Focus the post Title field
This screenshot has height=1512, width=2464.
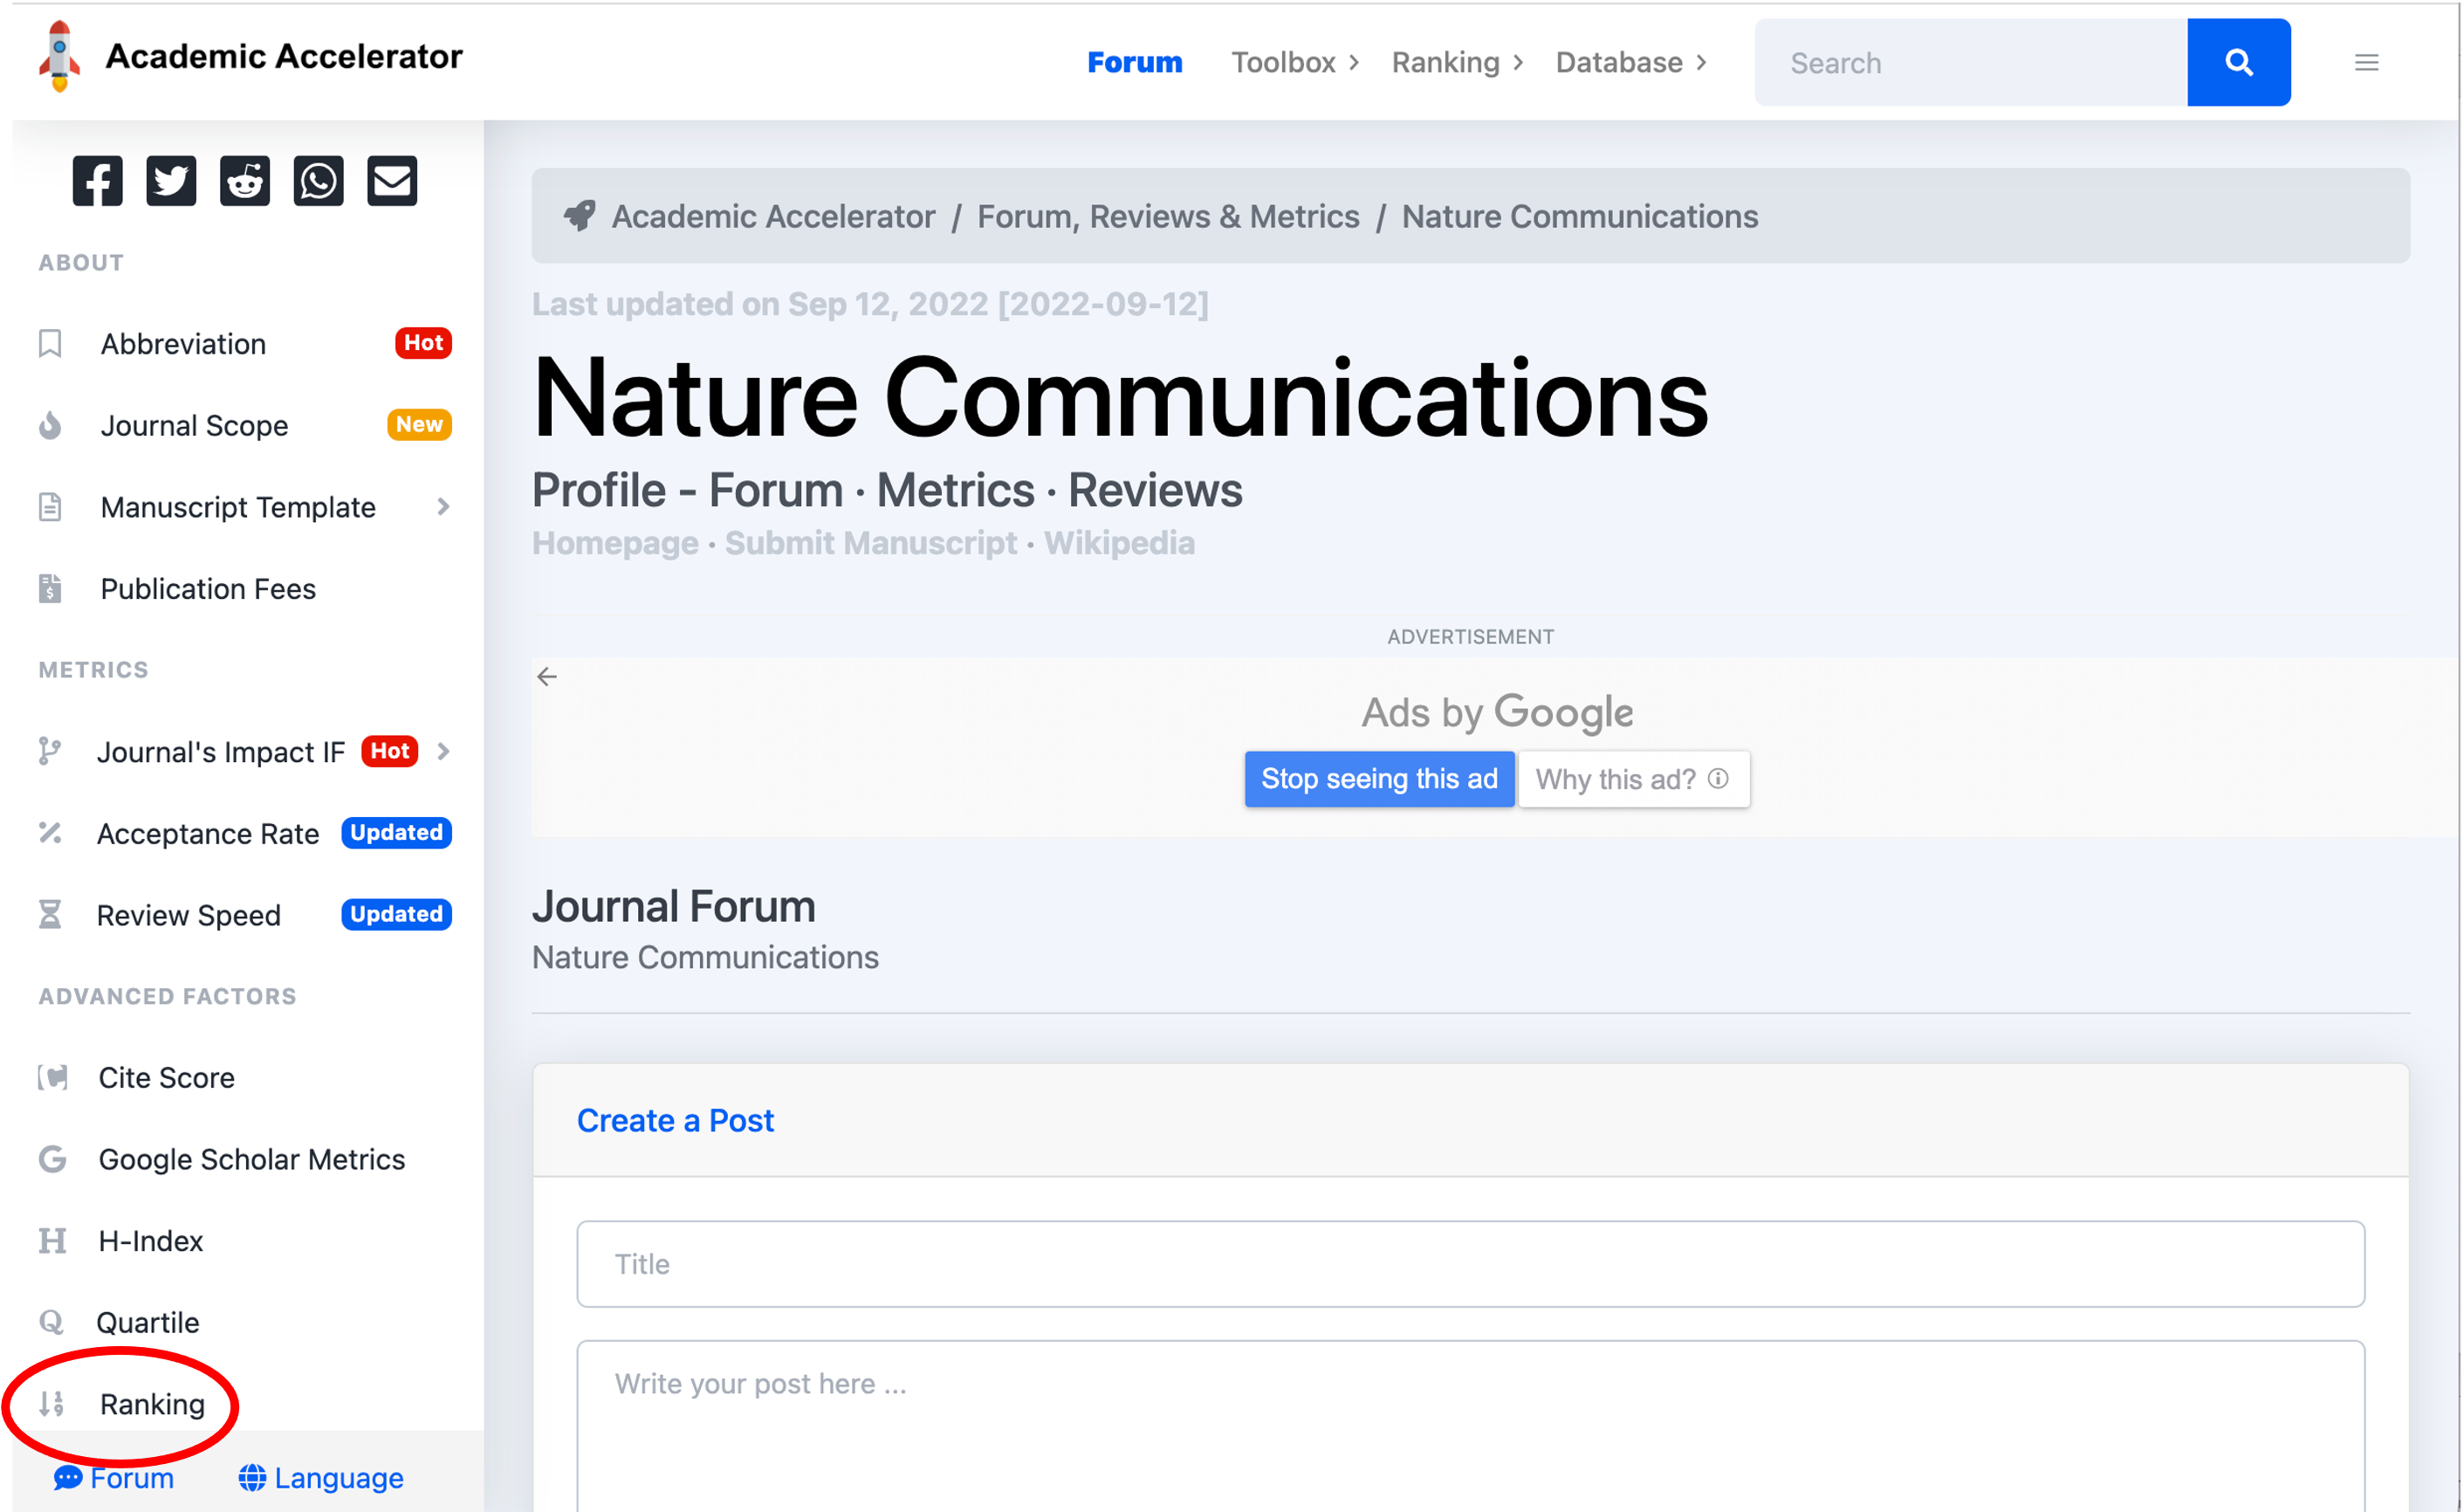tap(1470, 1263)
